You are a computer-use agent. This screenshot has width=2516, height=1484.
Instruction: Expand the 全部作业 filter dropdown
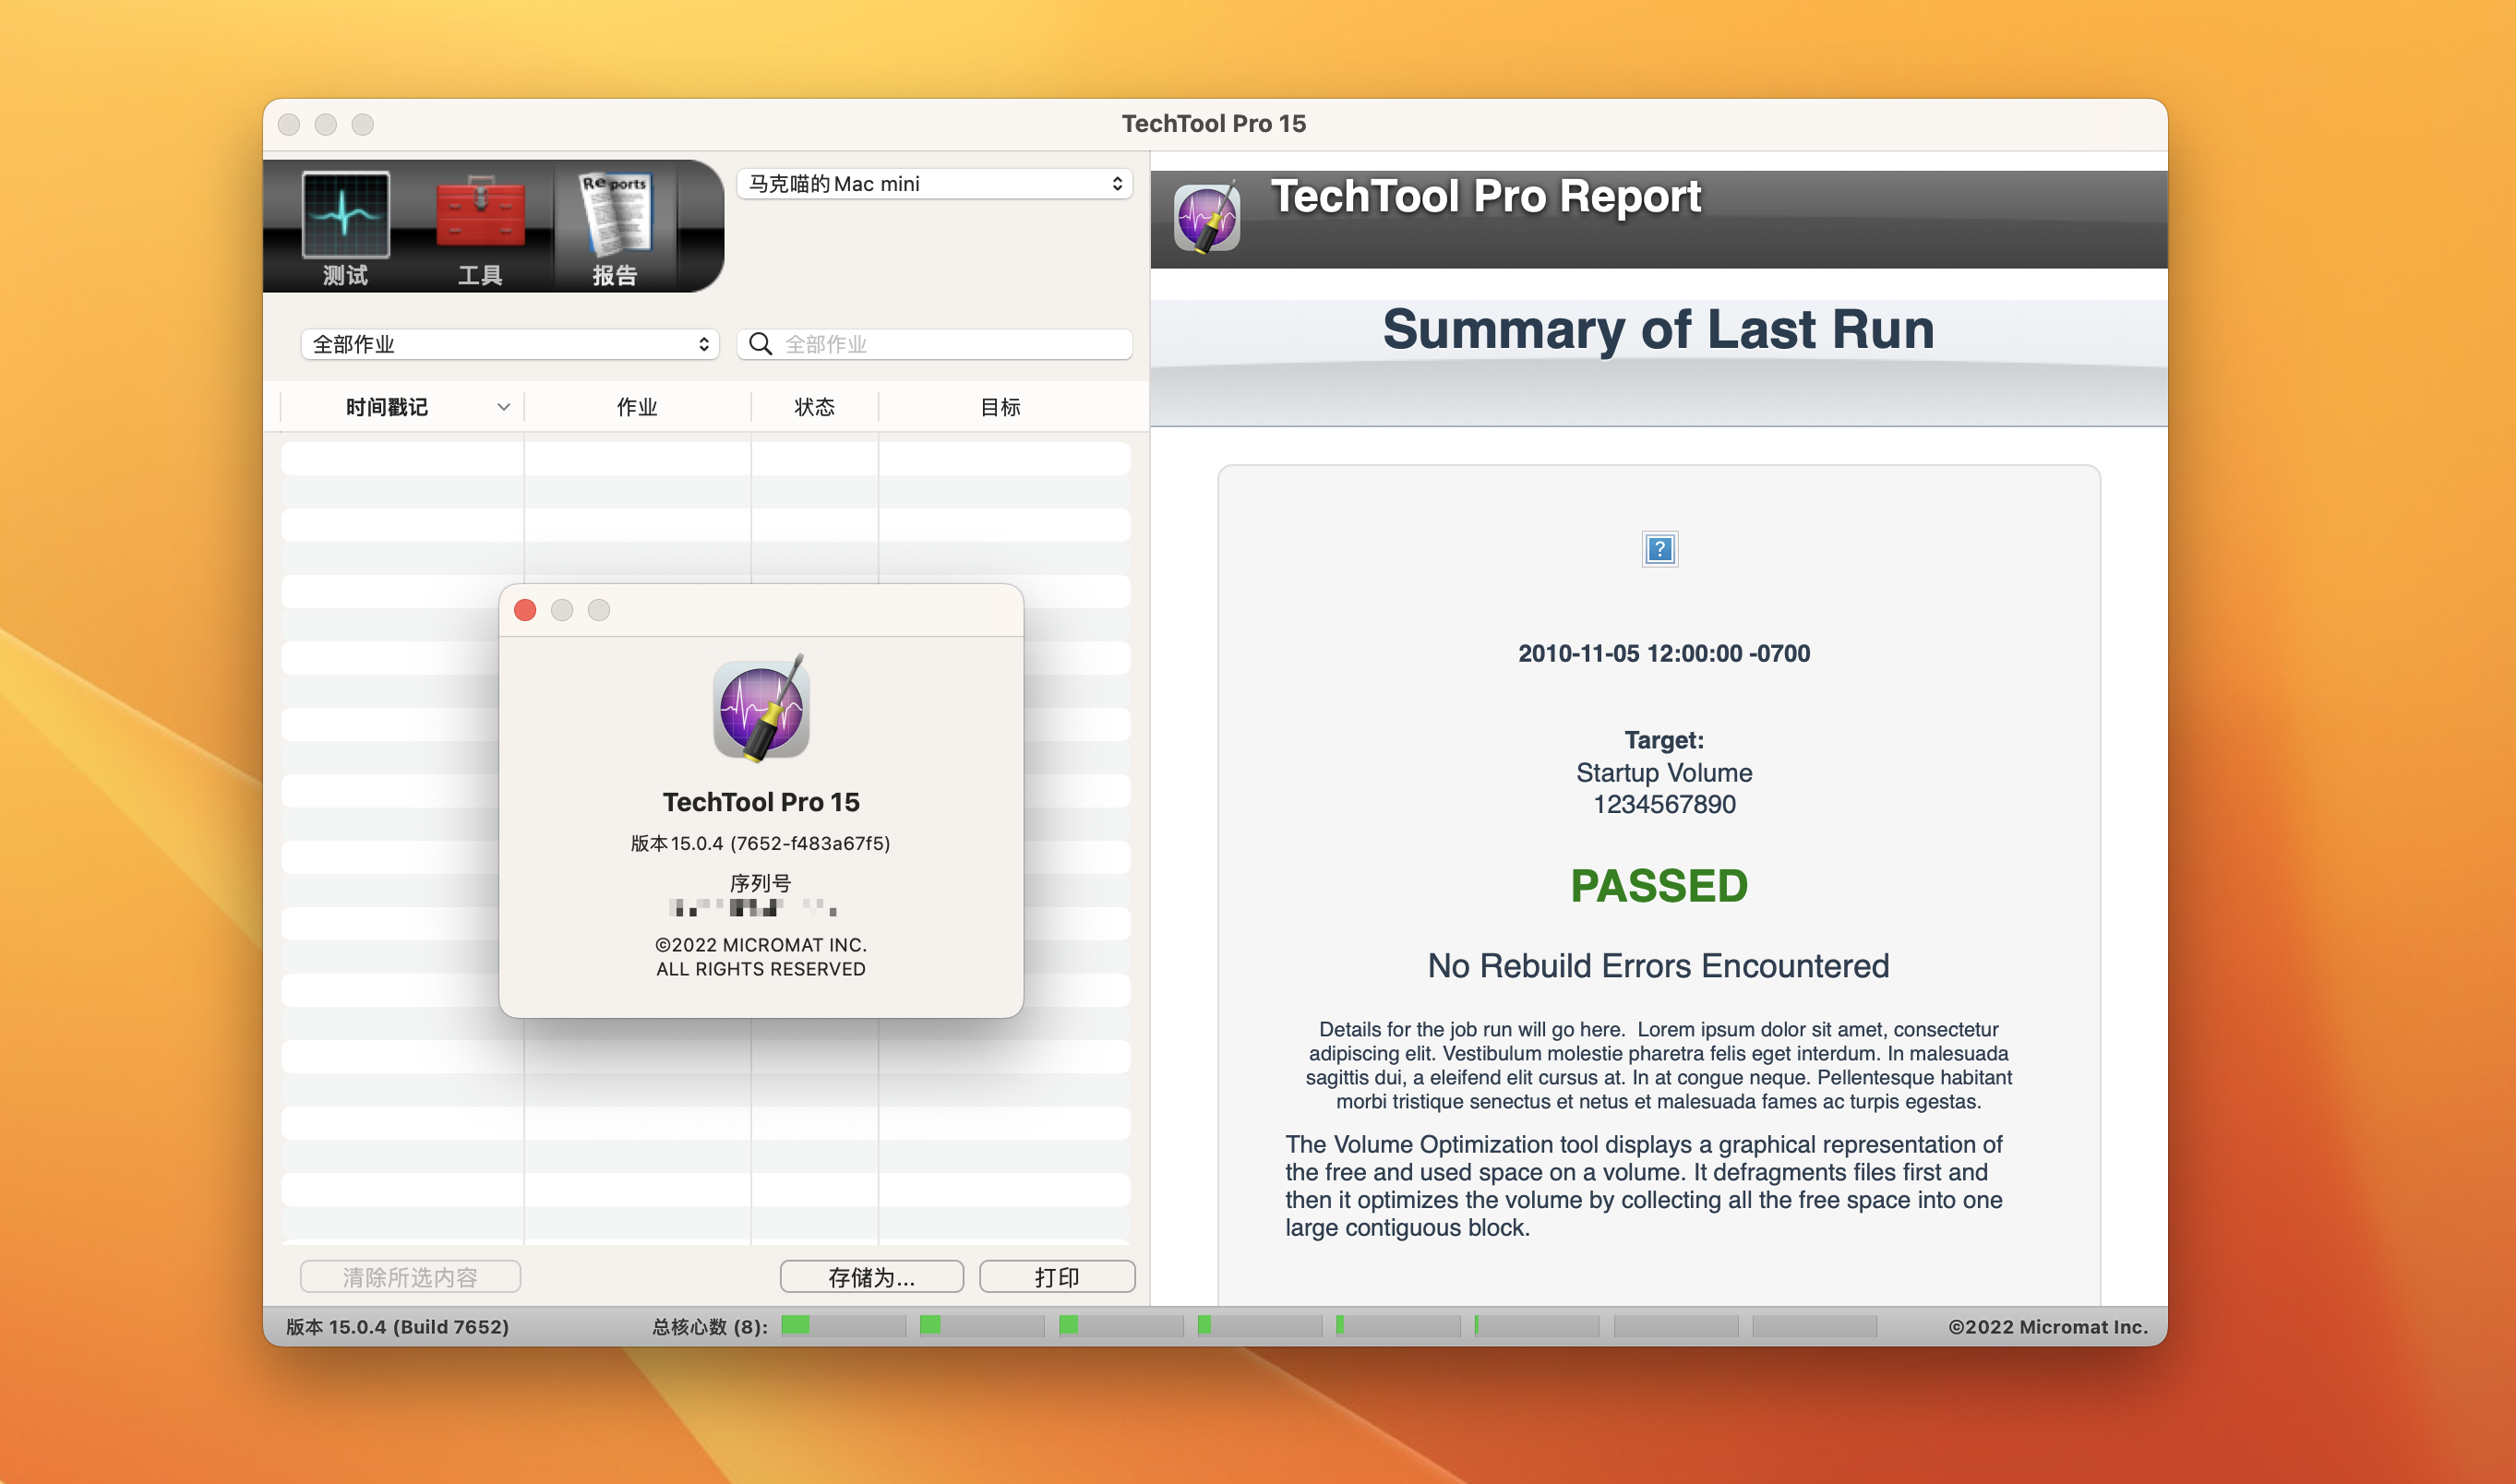(x=510, y=344)
